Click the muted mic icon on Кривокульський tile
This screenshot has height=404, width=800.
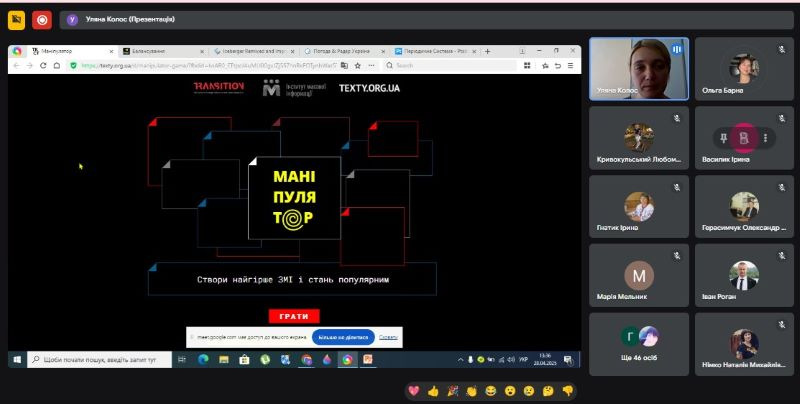677,118
